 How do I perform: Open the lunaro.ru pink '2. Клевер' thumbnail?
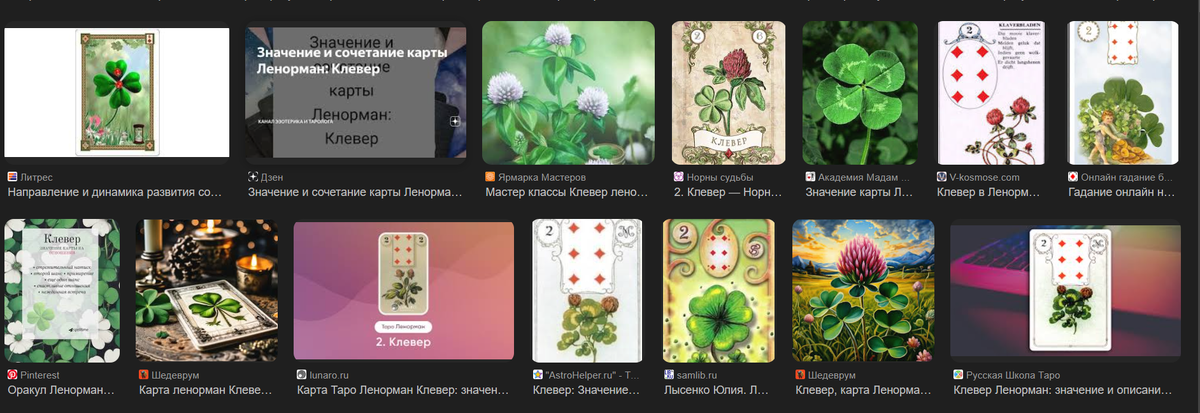pos(403,291)
